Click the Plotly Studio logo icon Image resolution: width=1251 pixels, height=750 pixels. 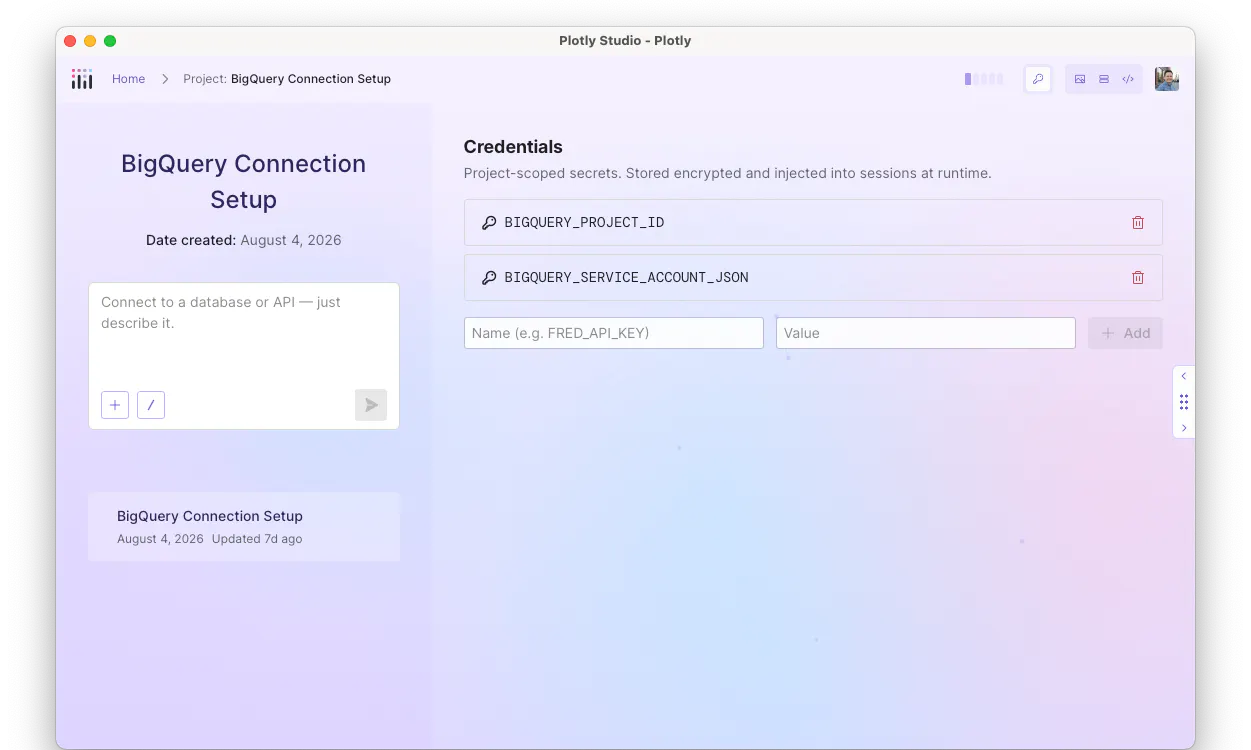[82, 79]
